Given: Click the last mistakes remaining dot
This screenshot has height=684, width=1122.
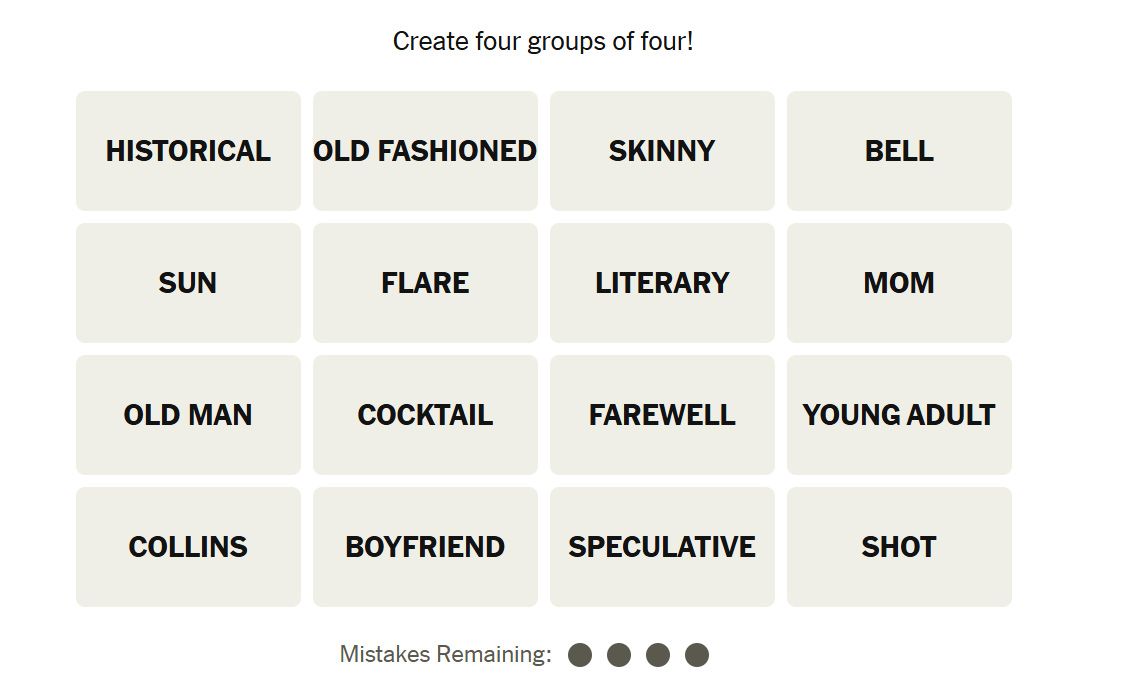Looking at the screenshot, I should [697, 655].
